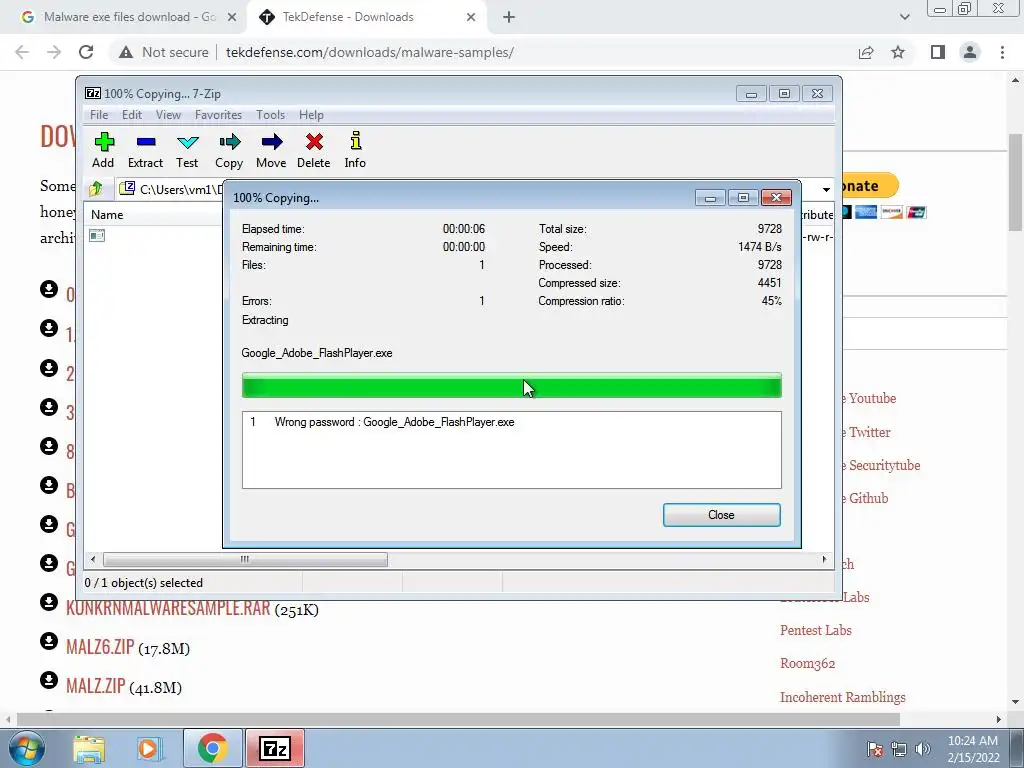The image size is (1024, 768).
Task: Click the taskbar clock showing 10:24 AM
Action: pos(973,749)
